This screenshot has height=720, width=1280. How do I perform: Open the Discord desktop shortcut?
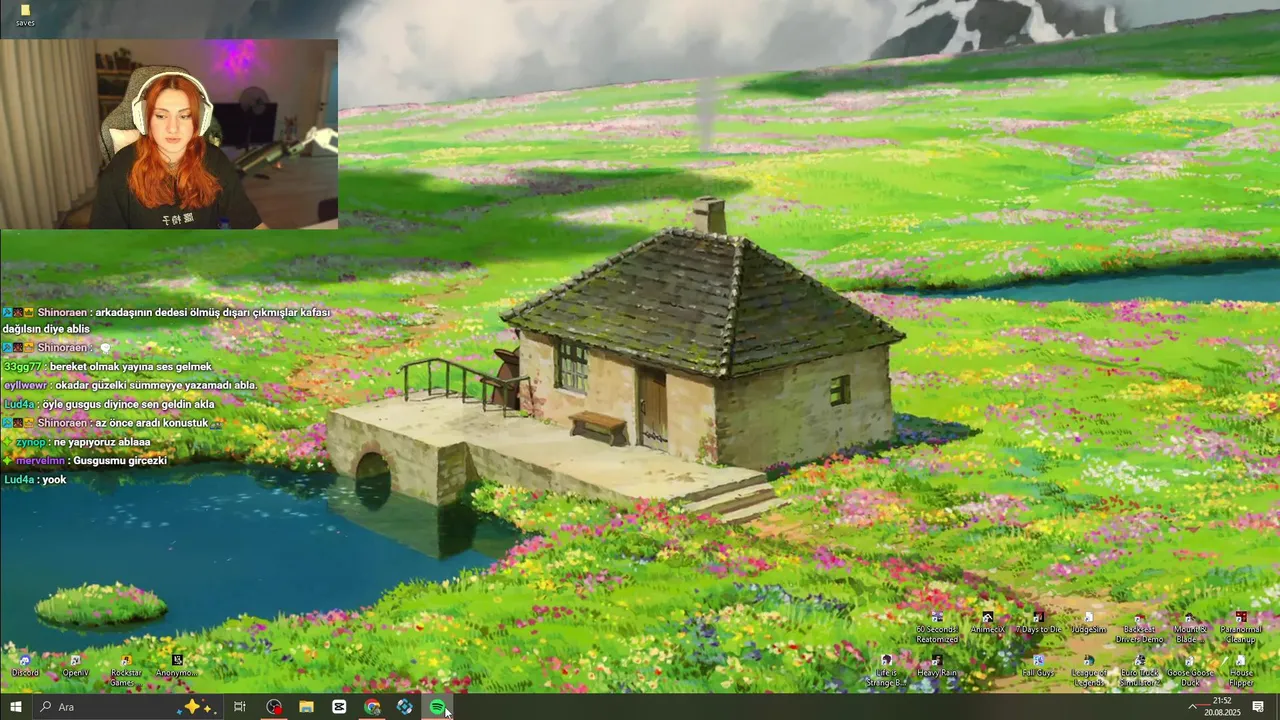[25, 666]
